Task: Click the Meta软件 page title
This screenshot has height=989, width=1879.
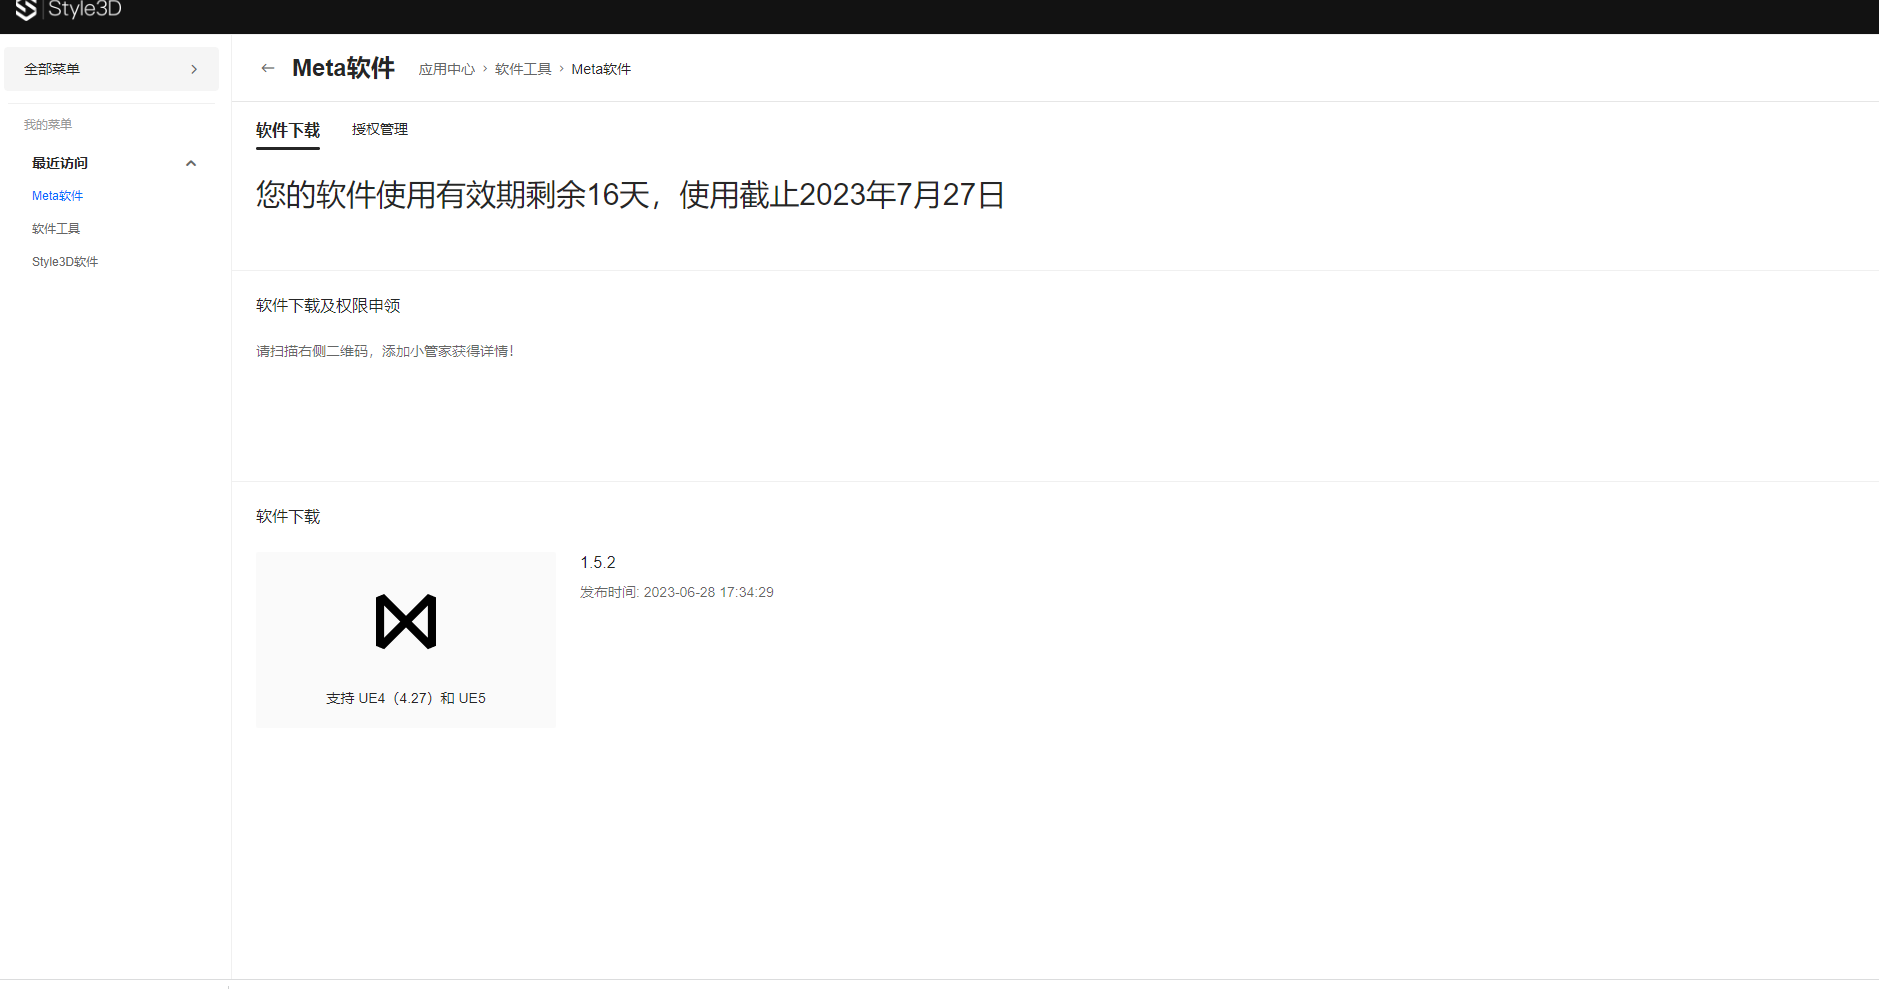Action: tap(343, 68)
